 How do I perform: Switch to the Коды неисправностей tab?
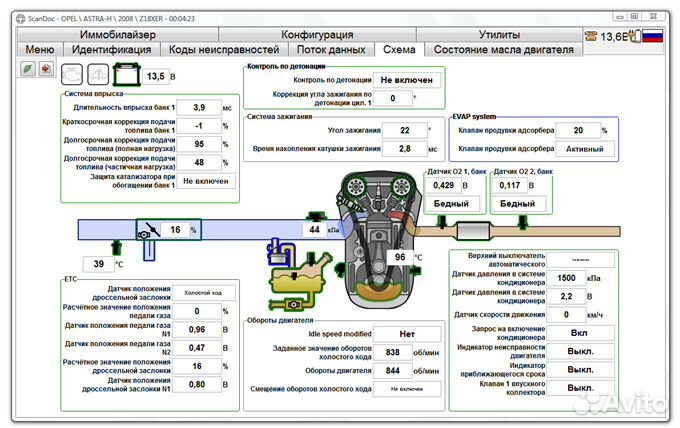coord(223,49)
